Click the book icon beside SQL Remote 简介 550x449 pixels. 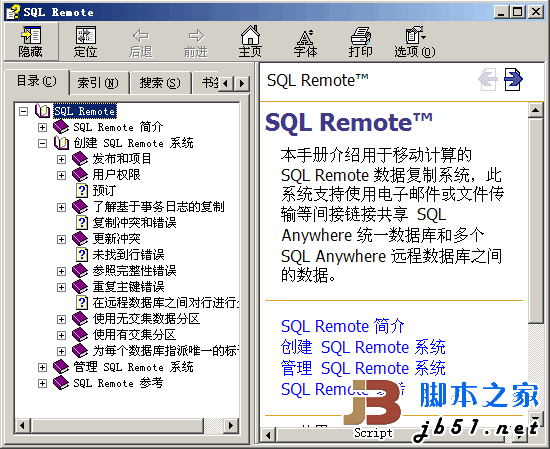click(61, 127)
